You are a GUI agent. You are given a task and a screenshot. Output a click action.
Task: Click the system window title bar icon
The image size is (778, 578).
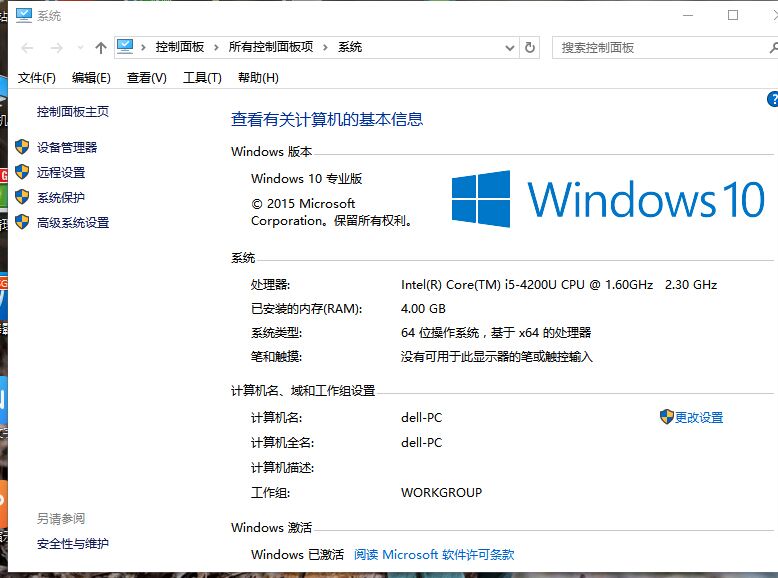click(24, 15)
